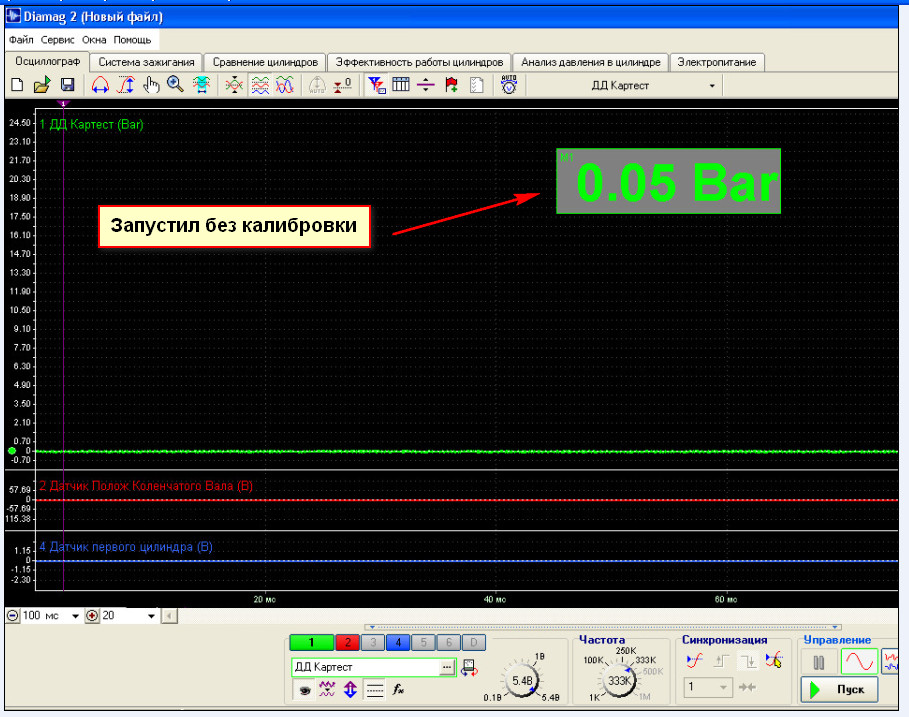Switch to the Анализ давления в цилиндре tab
The image size is (909, 717).
tap(591, 62)
